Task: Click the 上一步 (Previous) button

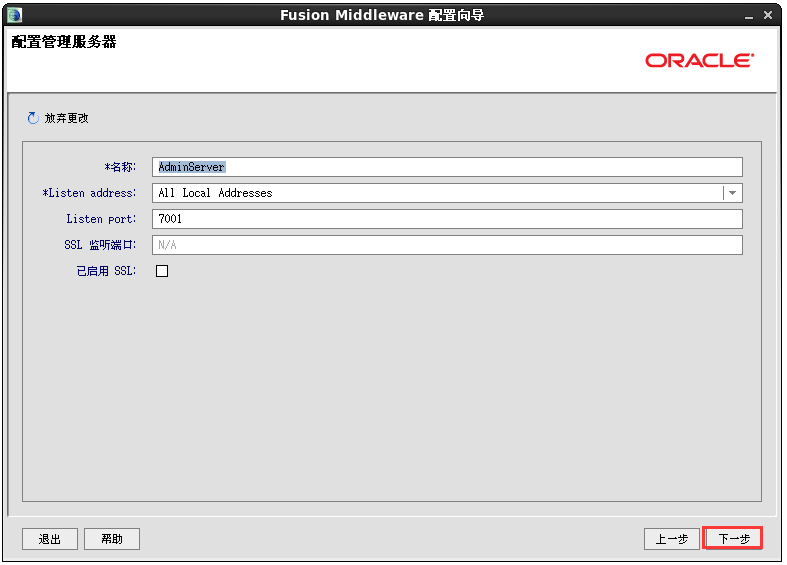Action: pos(672,539)
